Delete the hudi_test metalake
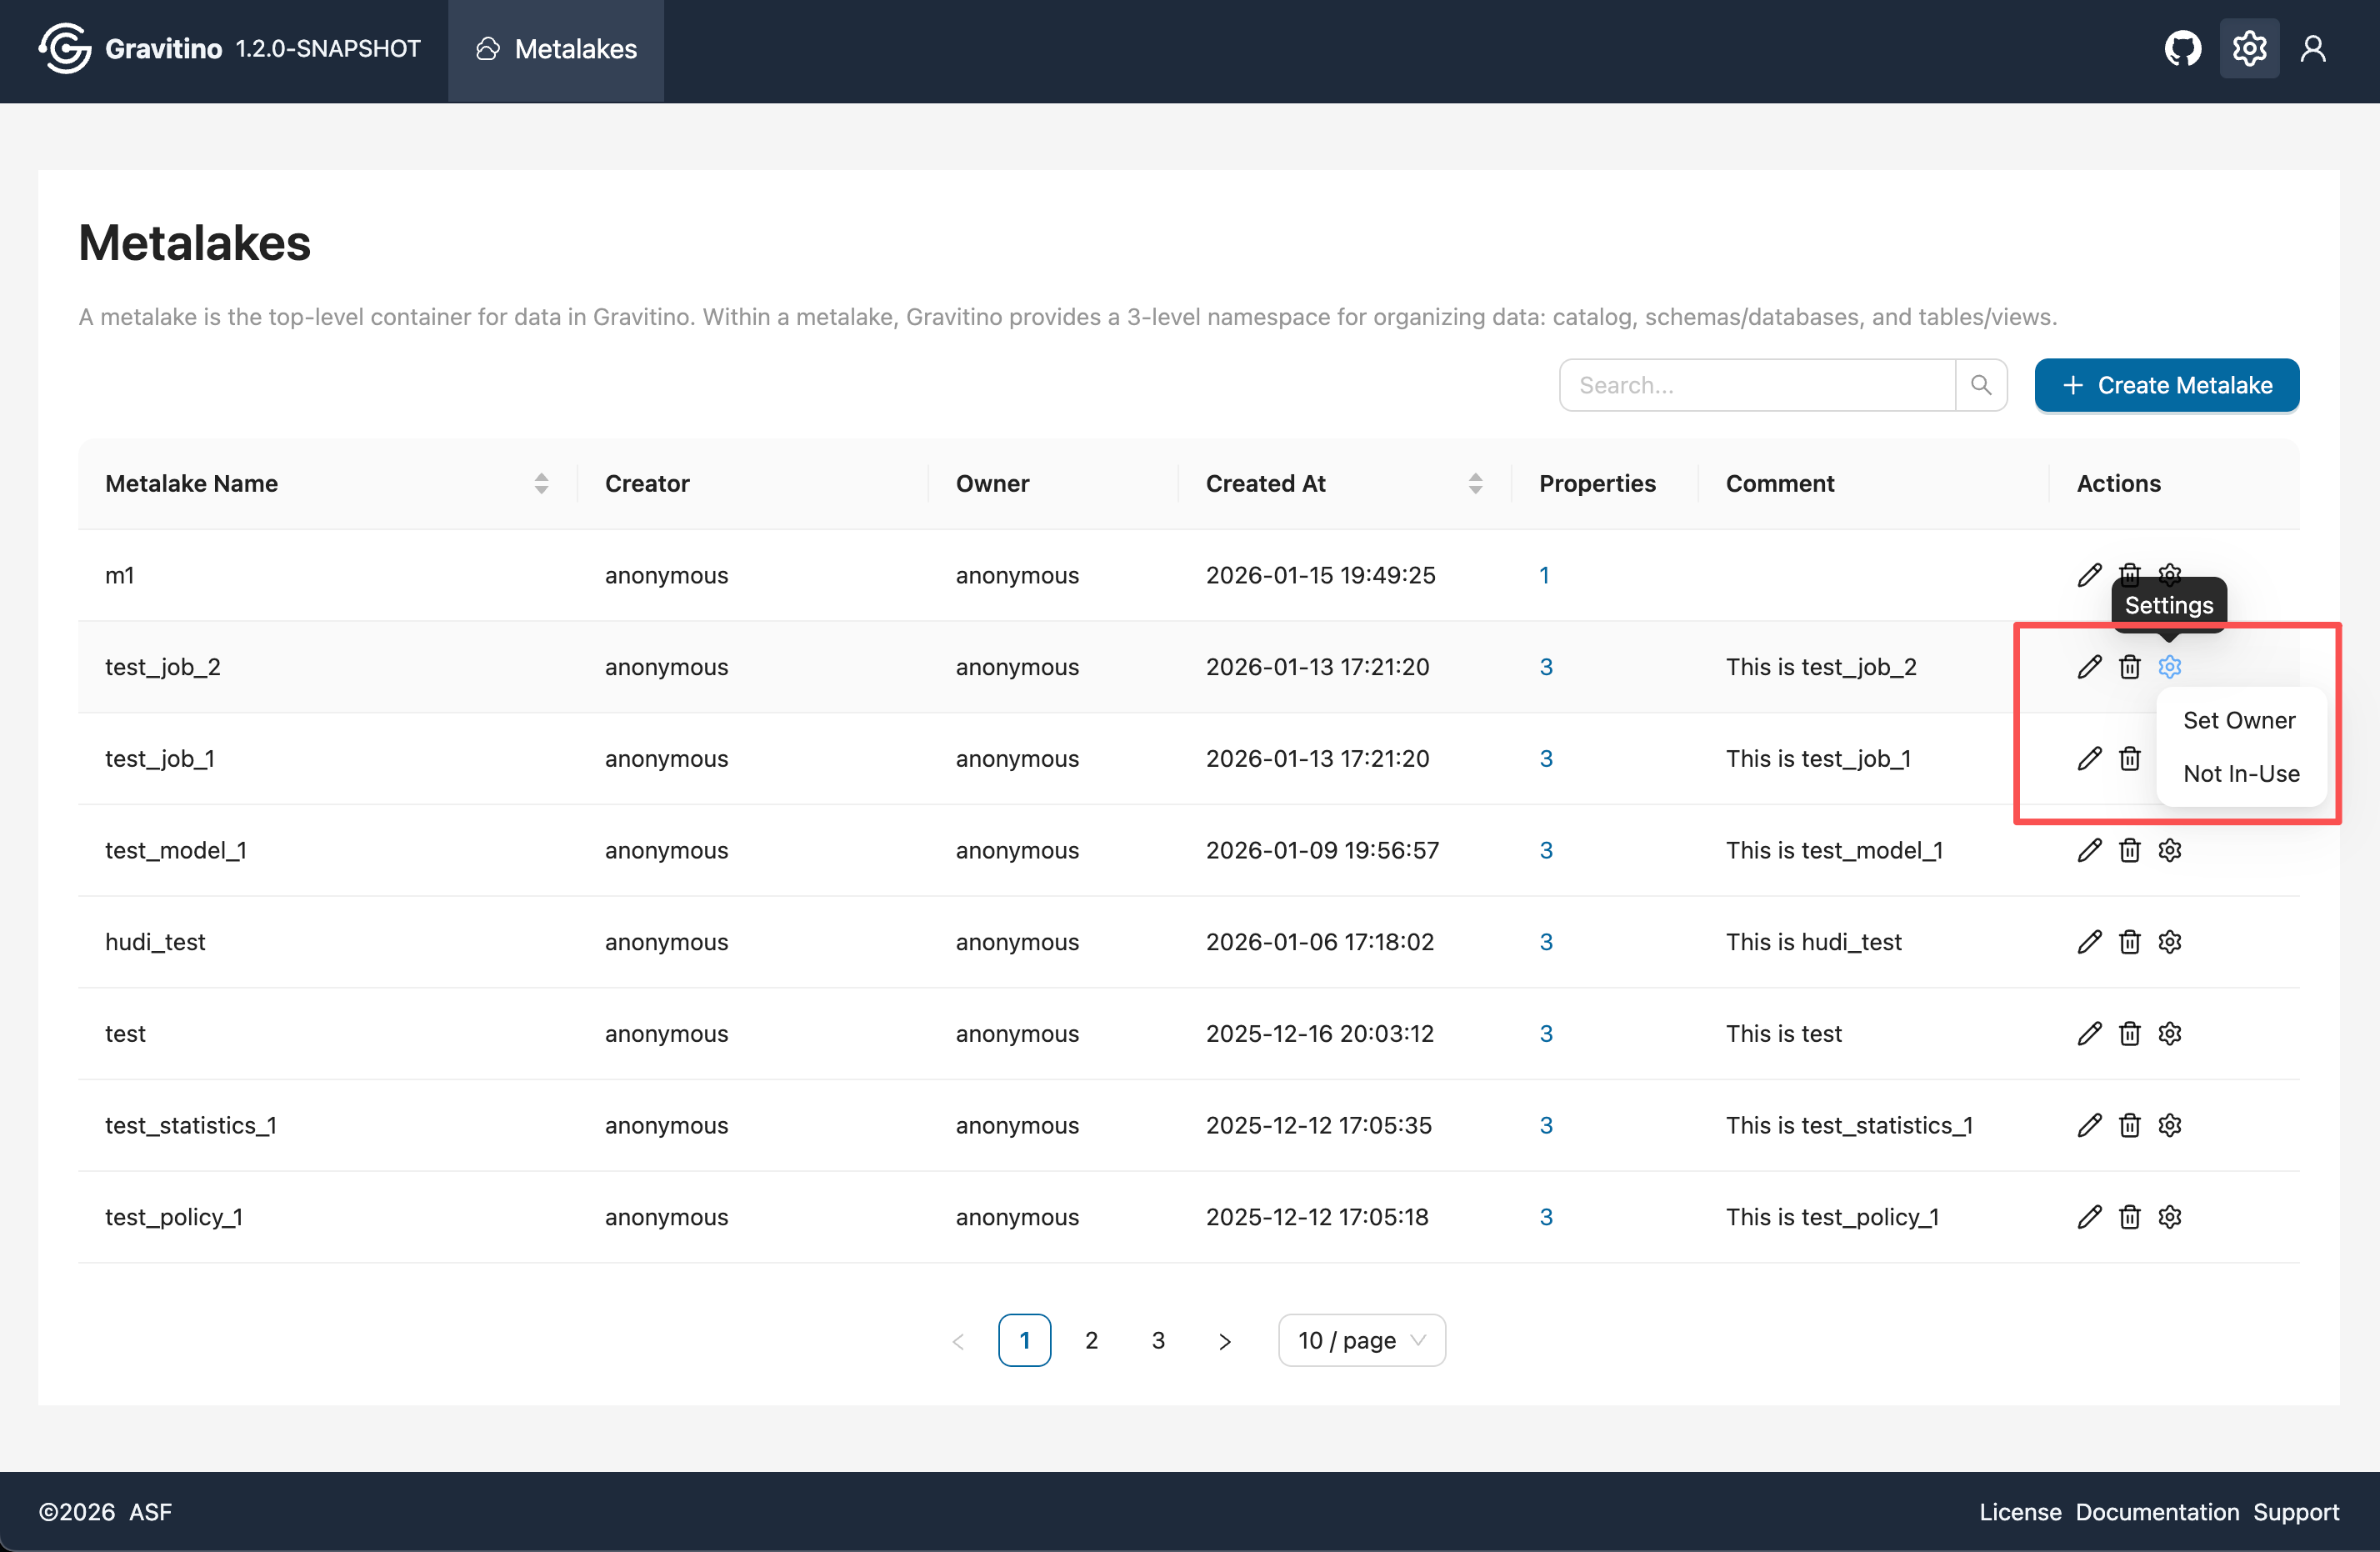 click(x=2129, y=942)
